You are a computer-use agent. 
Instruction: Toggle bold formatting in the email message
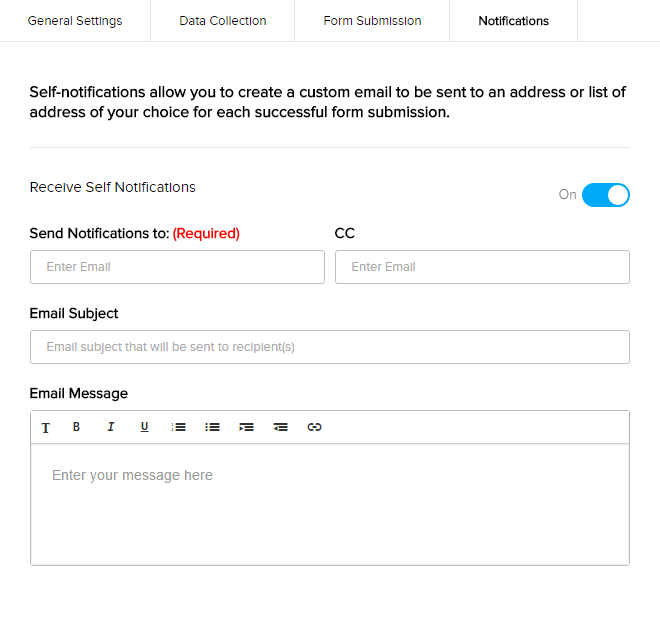(x=76, y=427)
